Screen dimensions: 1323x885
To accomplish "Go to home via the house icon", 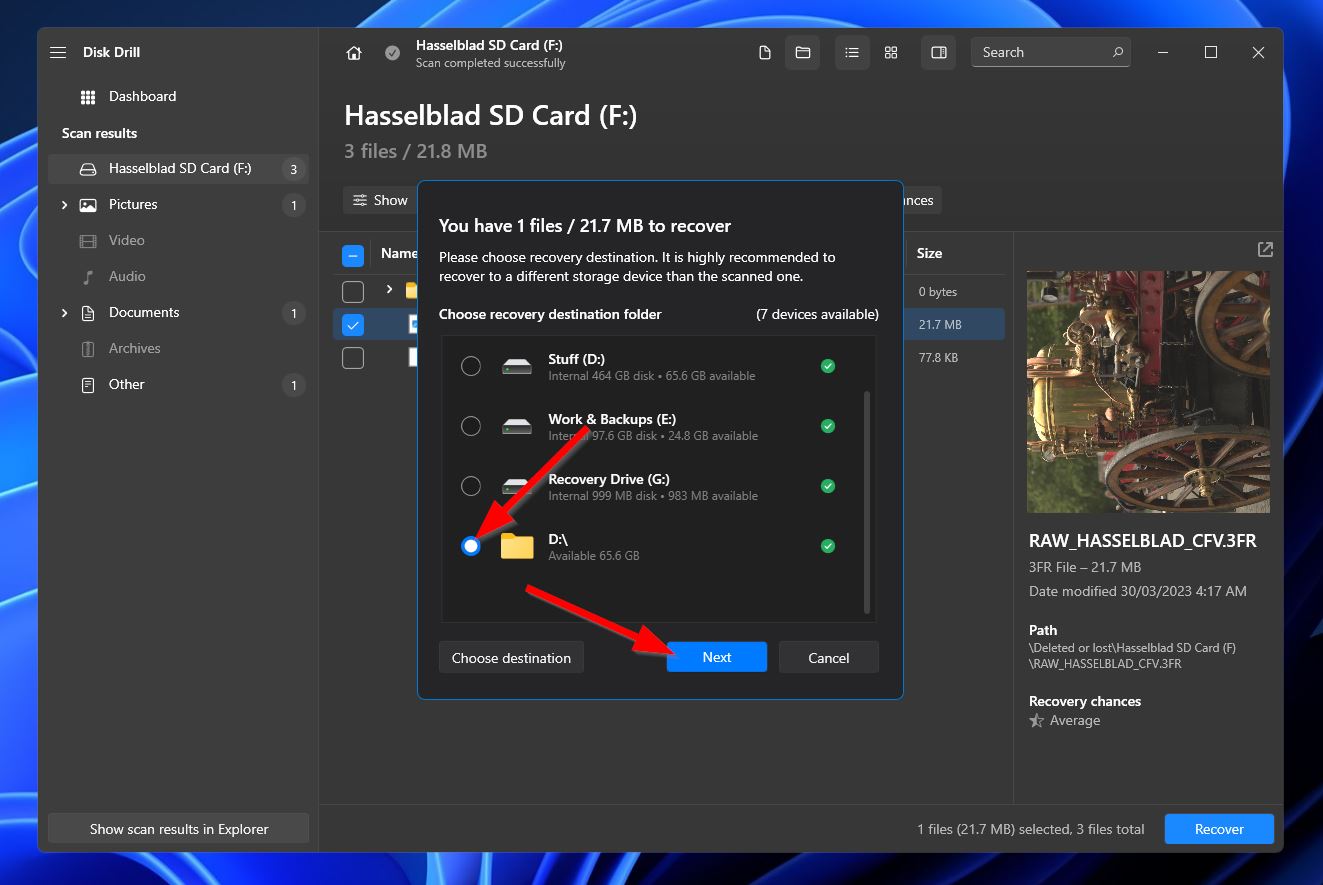I will pos(354,53).
